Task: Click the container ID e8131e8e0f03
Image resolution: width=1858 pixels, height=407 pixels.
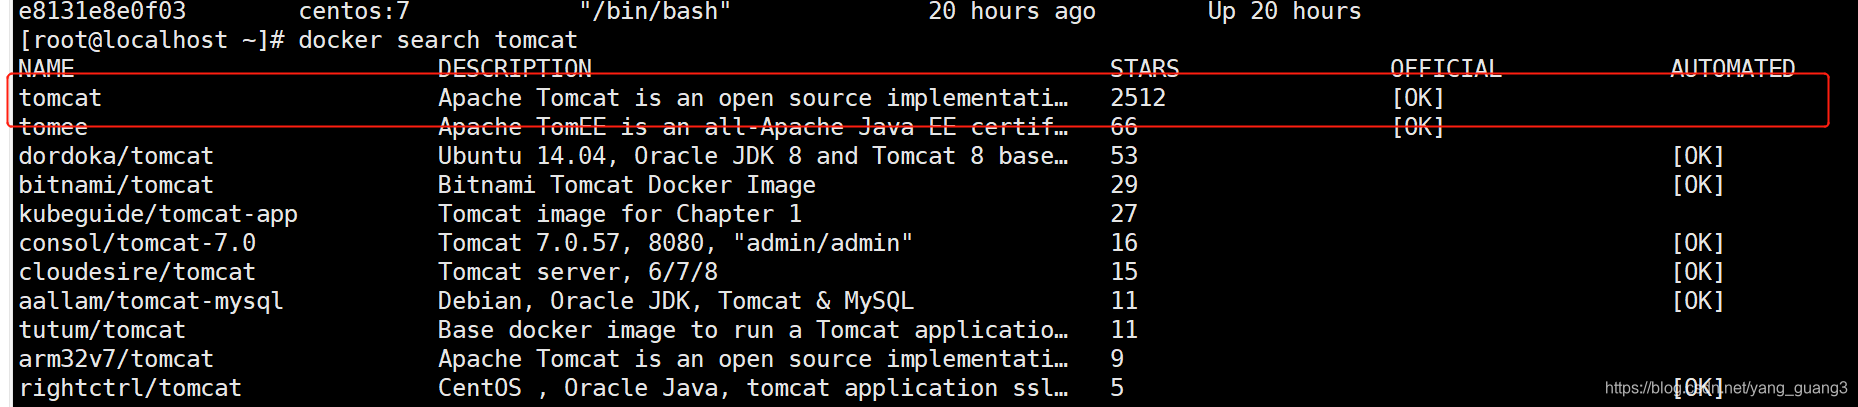Action: (x=102, y=12)
